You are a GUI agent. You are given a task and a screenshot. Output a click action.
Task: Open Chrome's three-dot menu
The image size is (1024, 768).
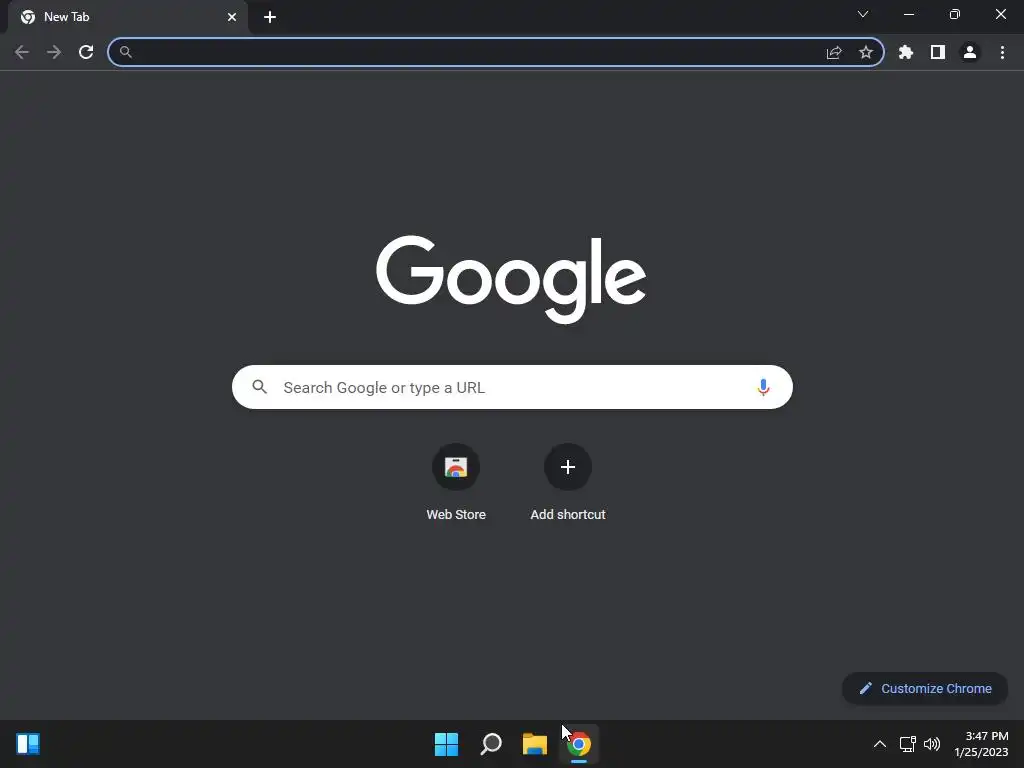(x=1002, y=52)
